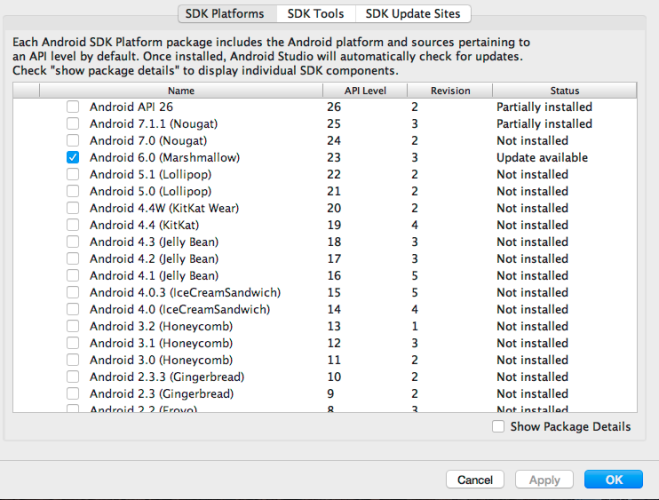
Task: Click API level 26 cell
Action: click(x=334, y=107)
